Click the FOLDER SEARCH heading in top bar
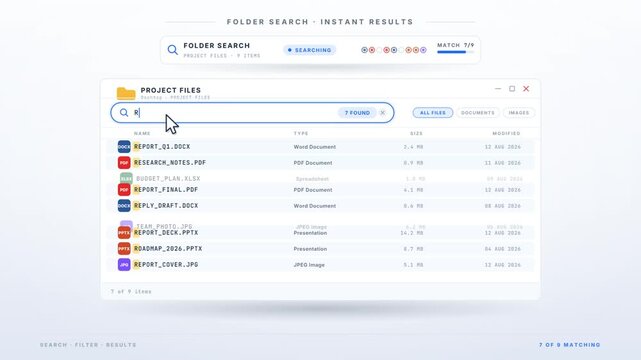The width and height of the screenshot is (641, 360). pyautogui.click(x=217, y=45)
